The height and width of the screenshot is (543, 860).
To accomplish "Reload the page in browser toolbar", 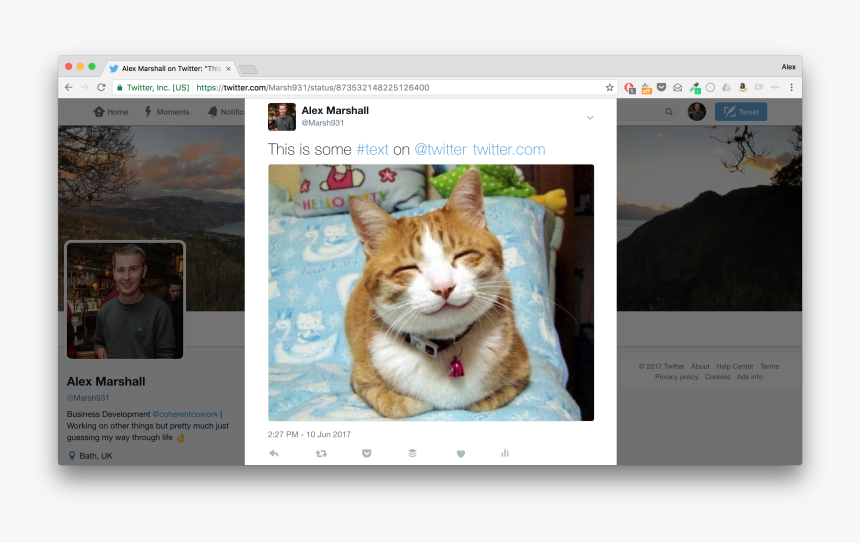I will (x=101, y=88).
